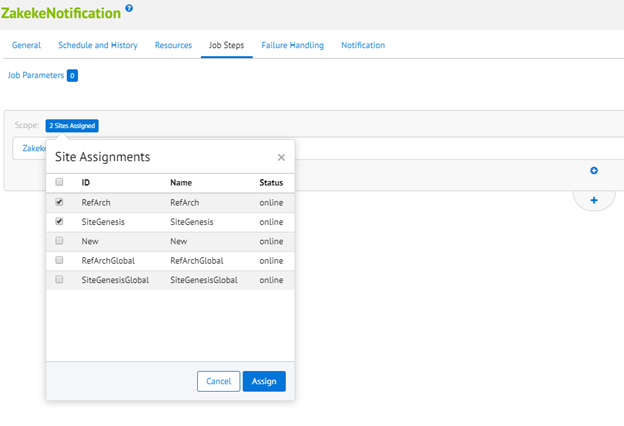Click the New name cell
Screen dimensions: 624x426
pyautogui.click(x=179, y=241)
